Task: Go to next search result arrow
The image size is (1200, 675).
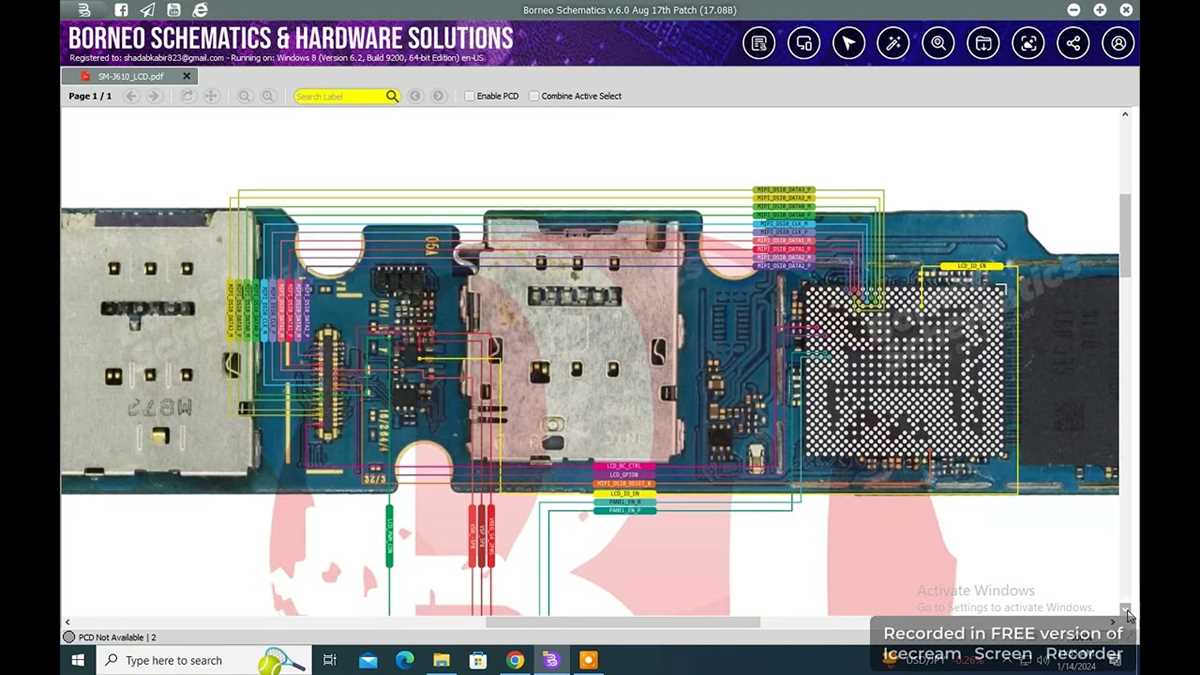Action: click(439, 96)
